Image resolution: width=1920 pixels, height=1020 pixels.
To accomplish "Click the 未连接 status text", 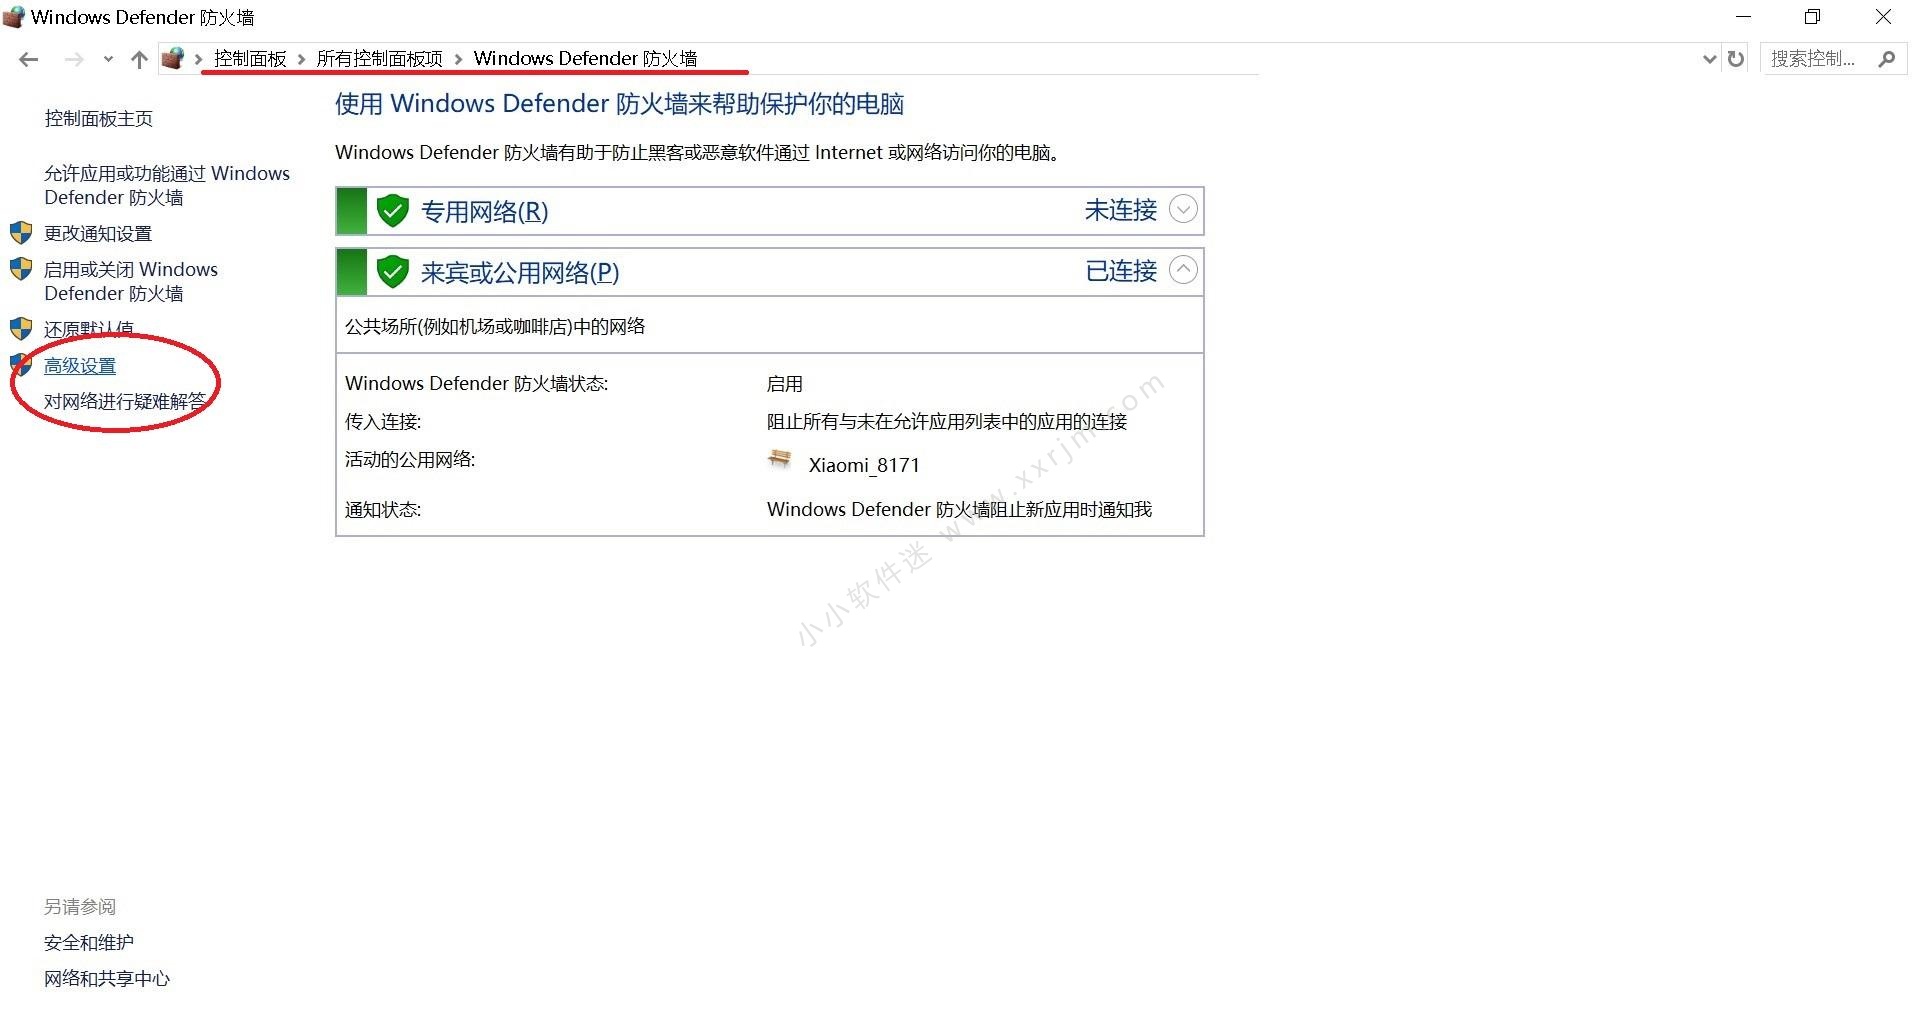I will click(x=1121, y=210).
